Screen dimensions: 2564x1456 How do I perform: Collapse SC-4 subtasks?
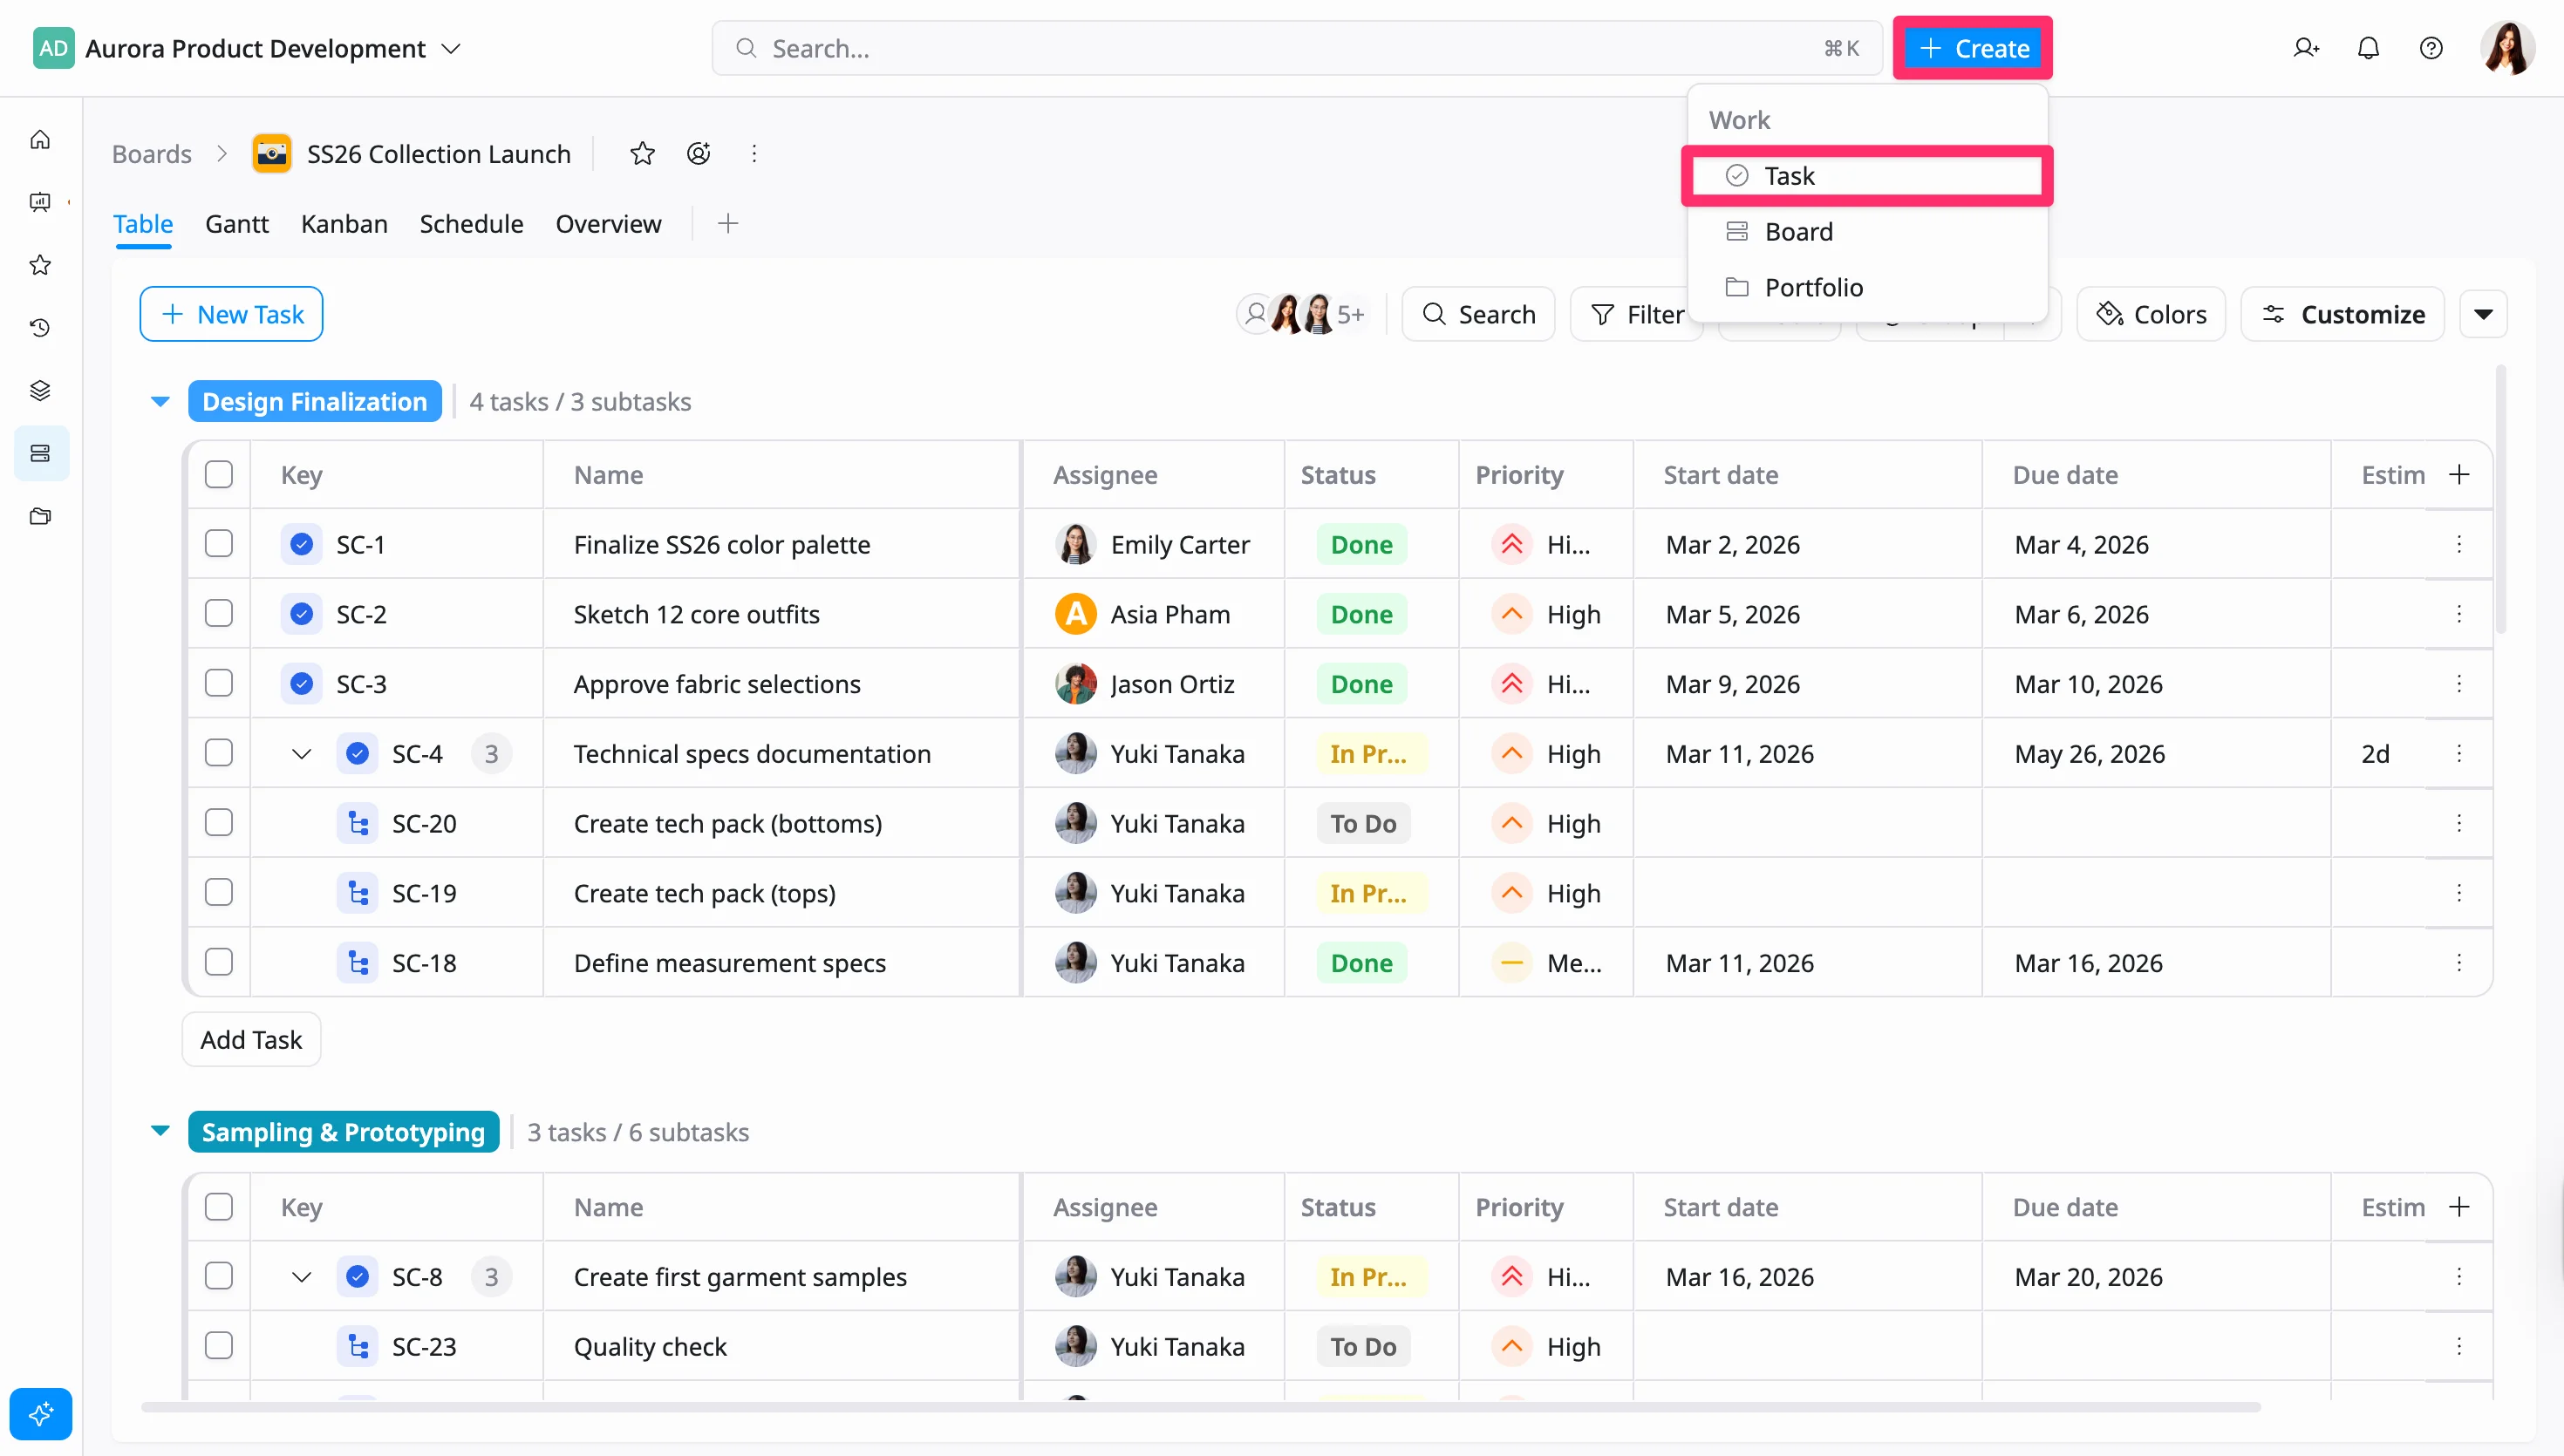click(x=301, y=753)
